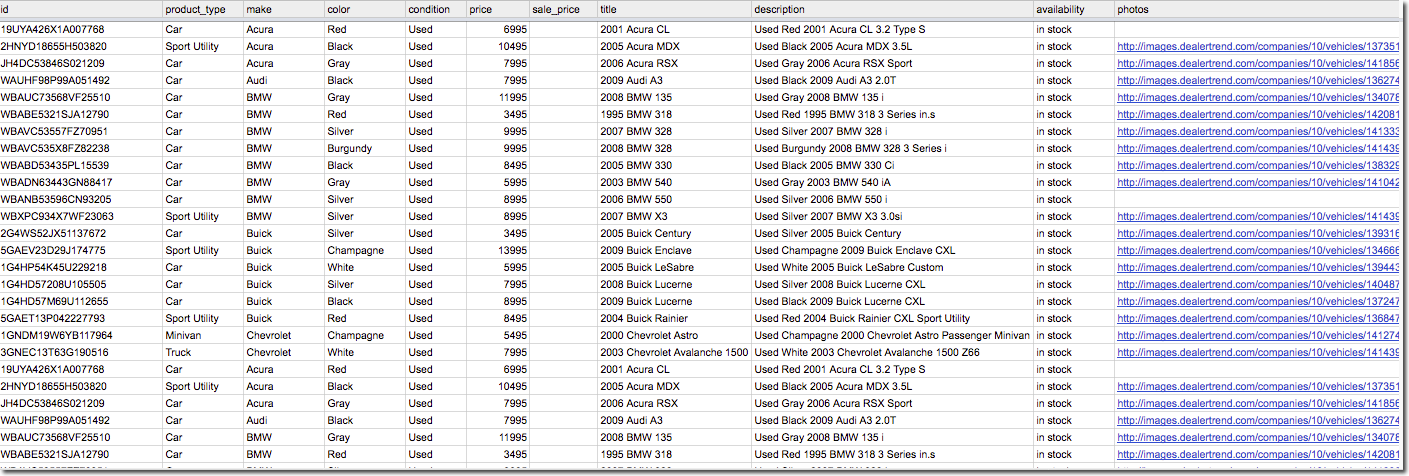This screenshot has height=476, width=1409.
Task: Open photo link in Burgundy 2008 BMW 328 row
Action: (x=1257, y=148)
